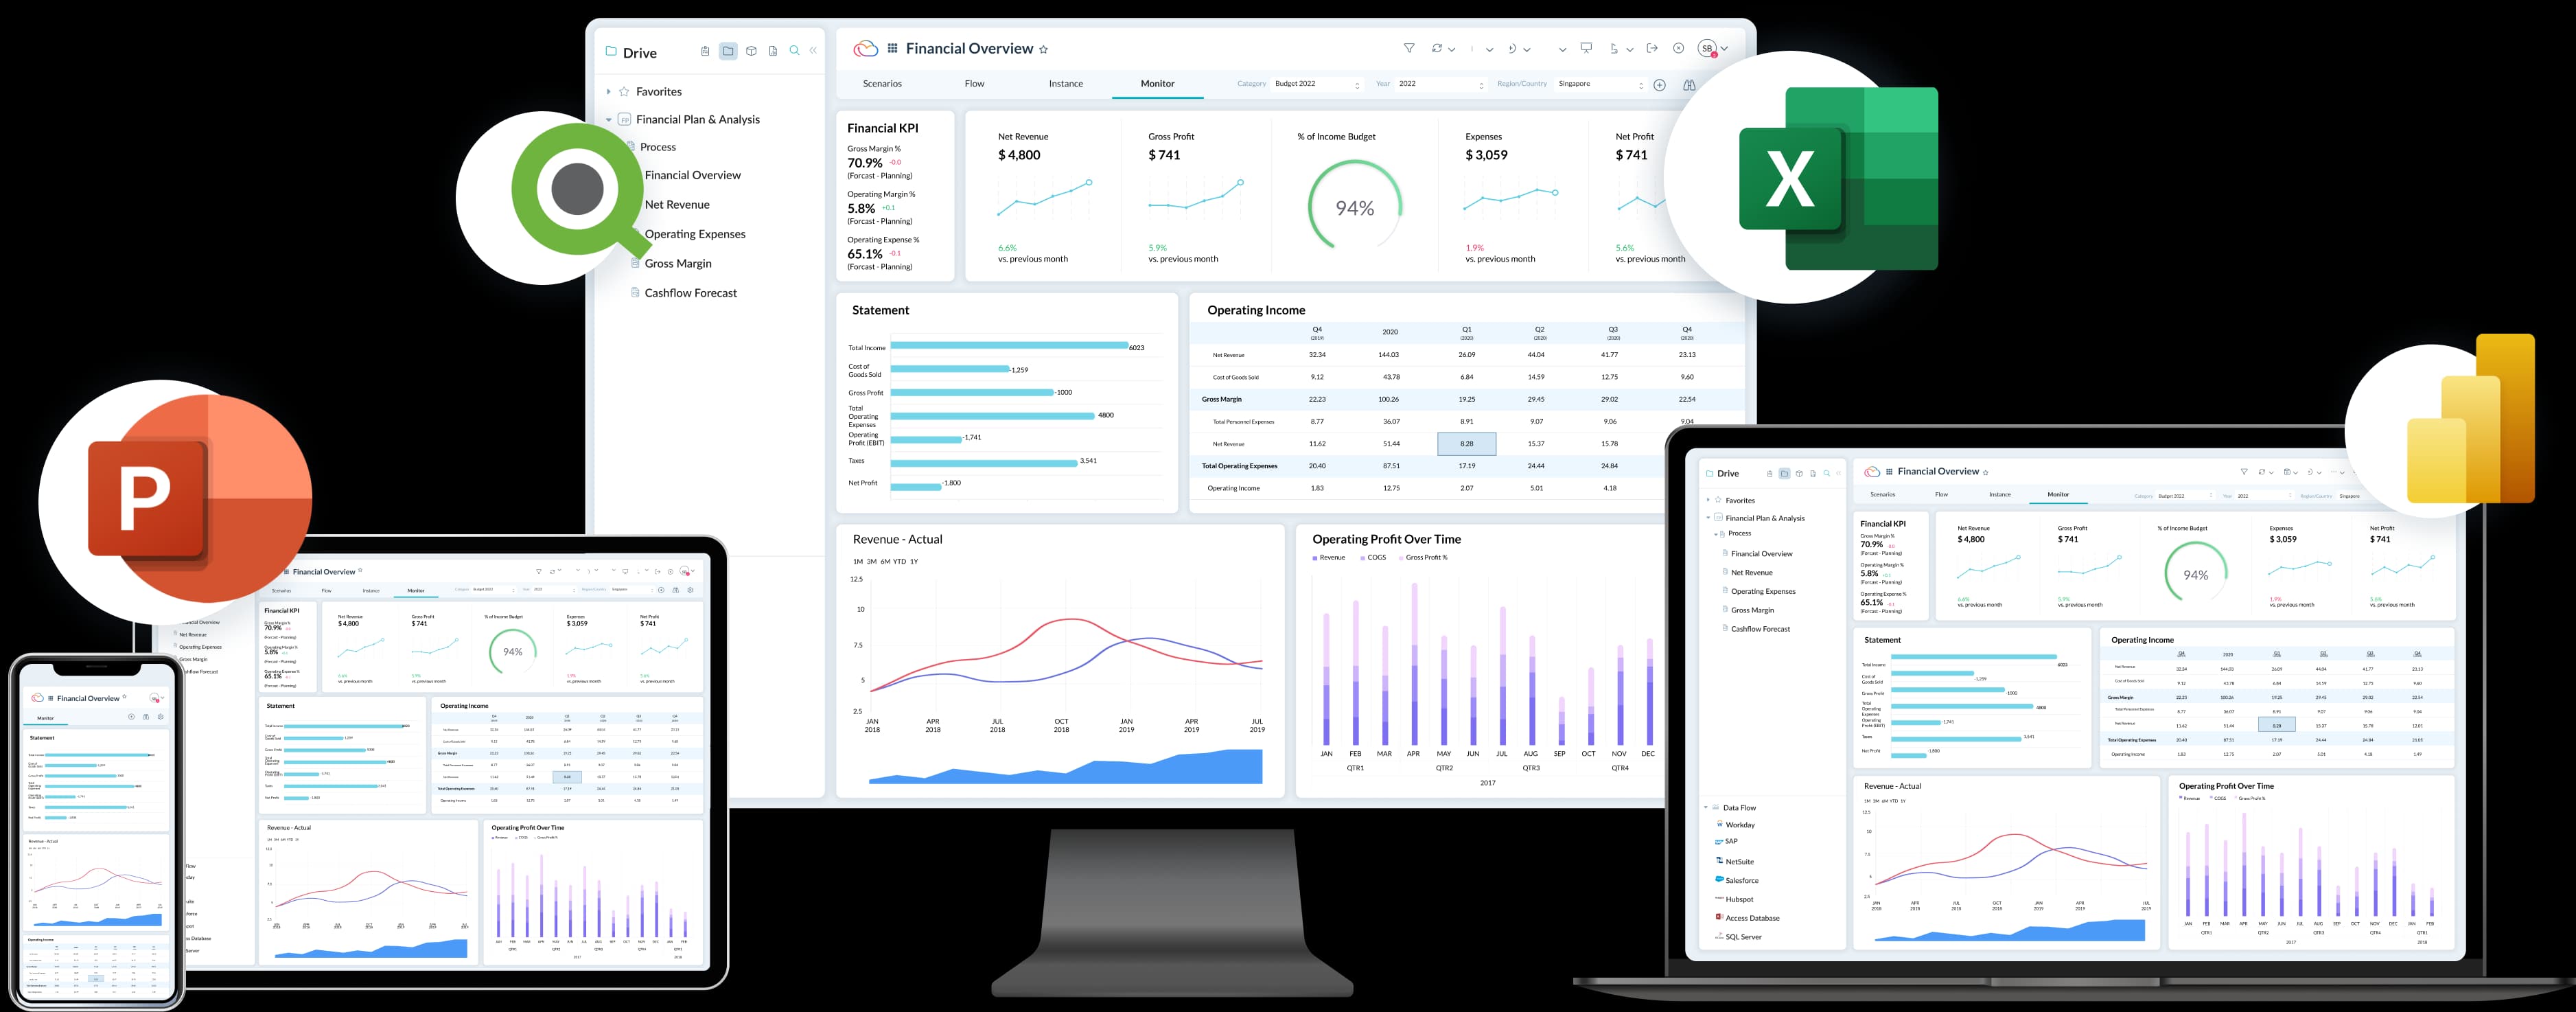Image resolution: width=2576 pixels, height=1012 pixels.
Task: Expand Favorites tree node in center monitor's Drive
Action: click(x=608, y=92)
